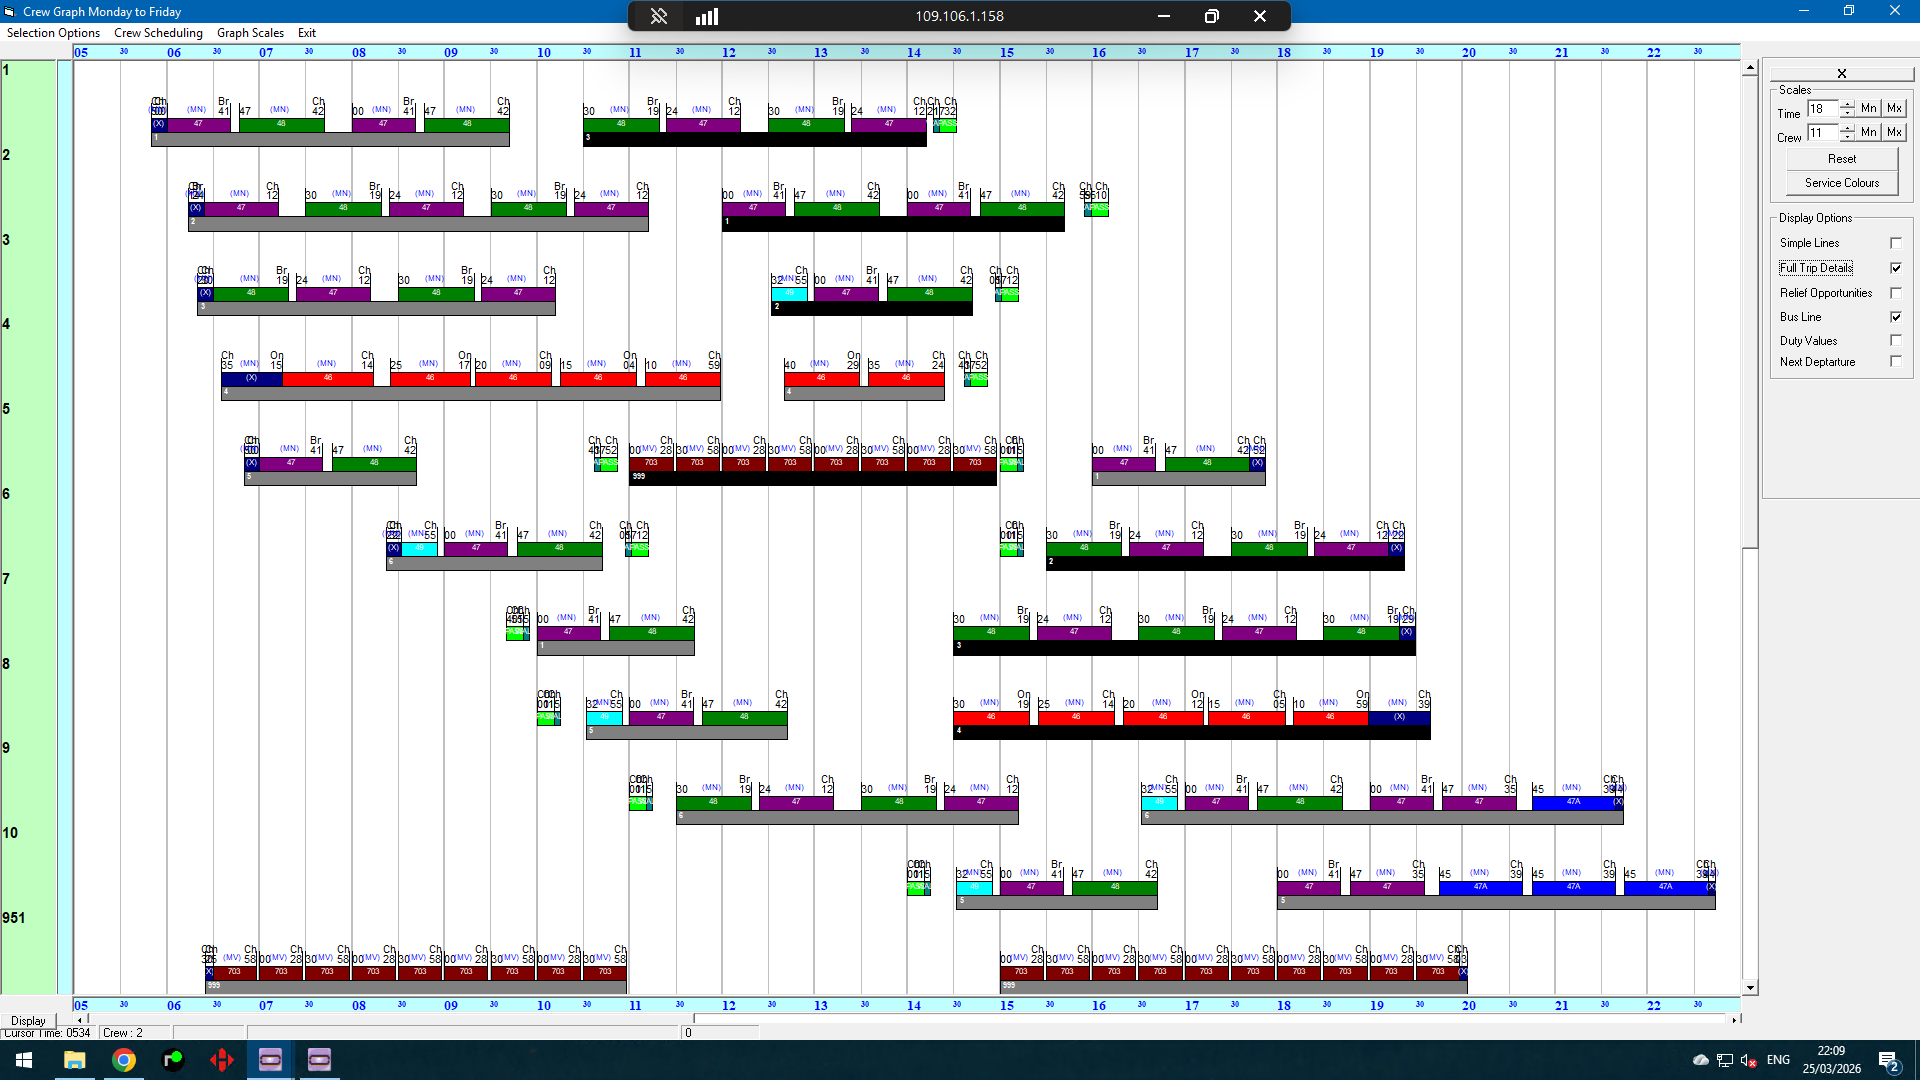Increase the Time scale with up arrow
The width and height of the screenshot is (1920, 1080).
coord(1847,104)
